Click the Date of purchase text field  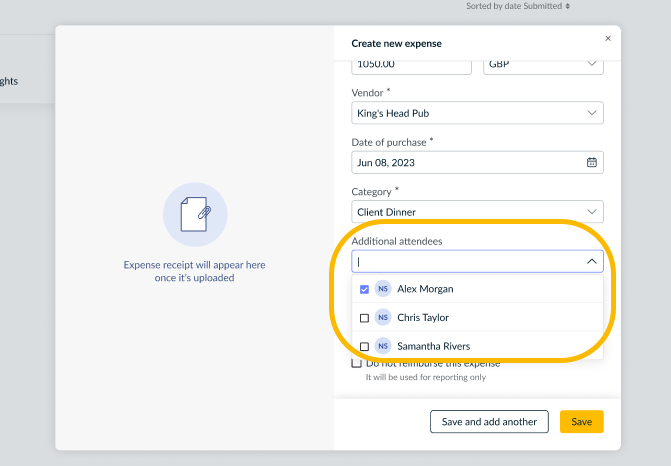tap(465, 162)
